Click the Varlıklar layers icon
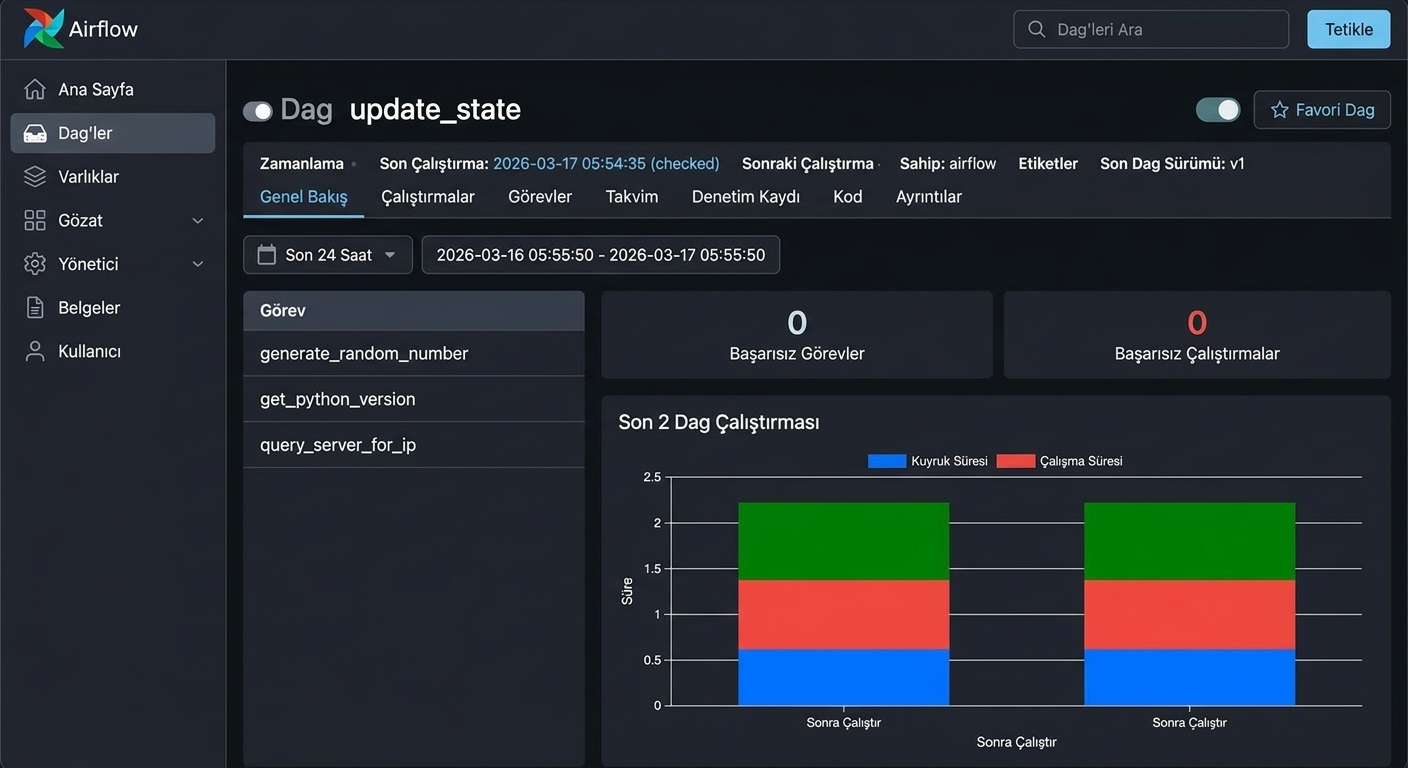This screenshot has height=768, width=1408. tap(35, 177)
